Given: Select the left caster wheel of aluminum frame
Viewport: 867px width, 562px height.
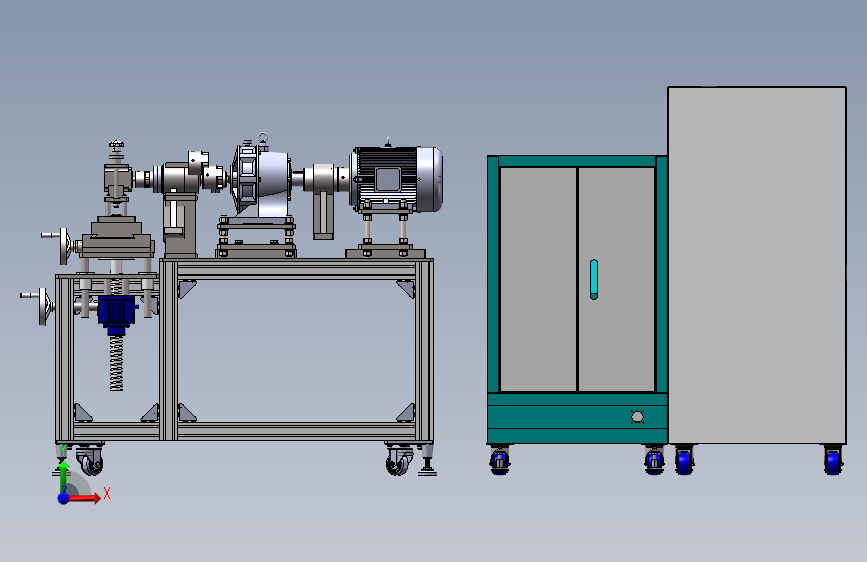Looking at the screenshot, I should click(x=91, y=460).
